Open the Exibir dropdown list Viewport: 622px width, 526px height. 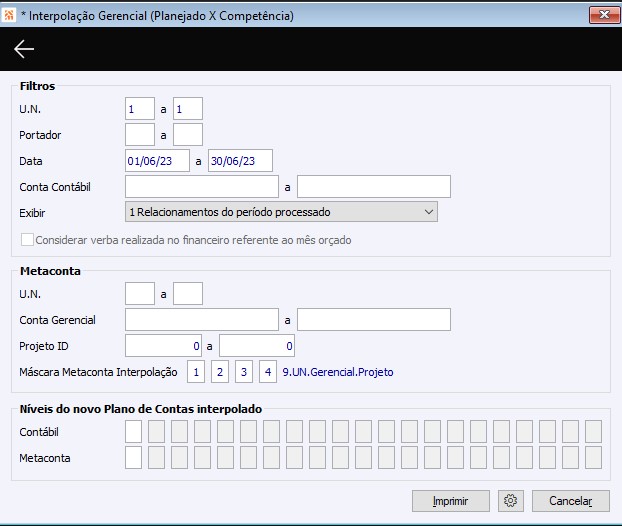(281, 212)
